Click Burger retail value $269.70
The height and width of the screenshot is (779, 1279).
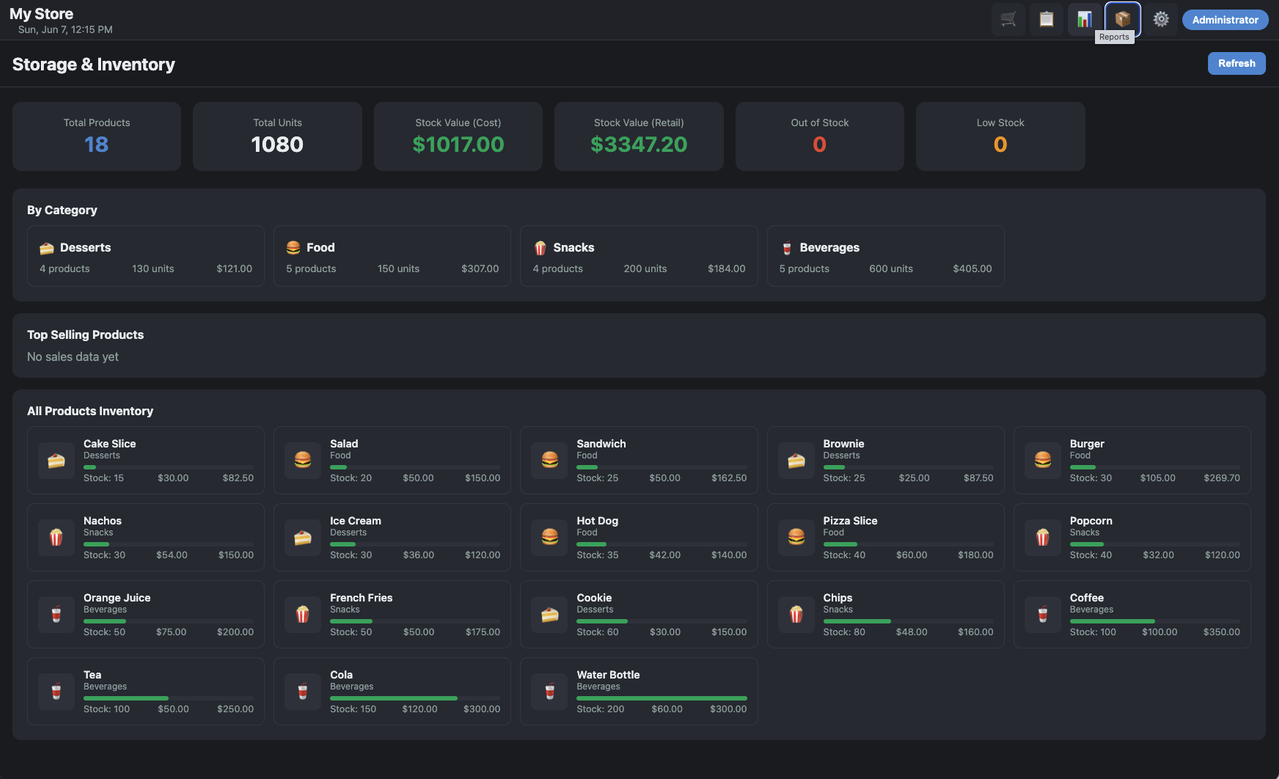pyautogui.click(x=1221, y=478)
